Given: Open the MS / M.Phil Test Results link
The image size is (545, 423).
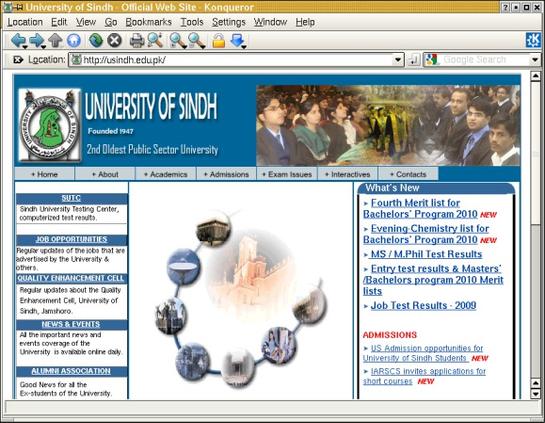Looking at the screenshot, I should [x=426, y=254].
